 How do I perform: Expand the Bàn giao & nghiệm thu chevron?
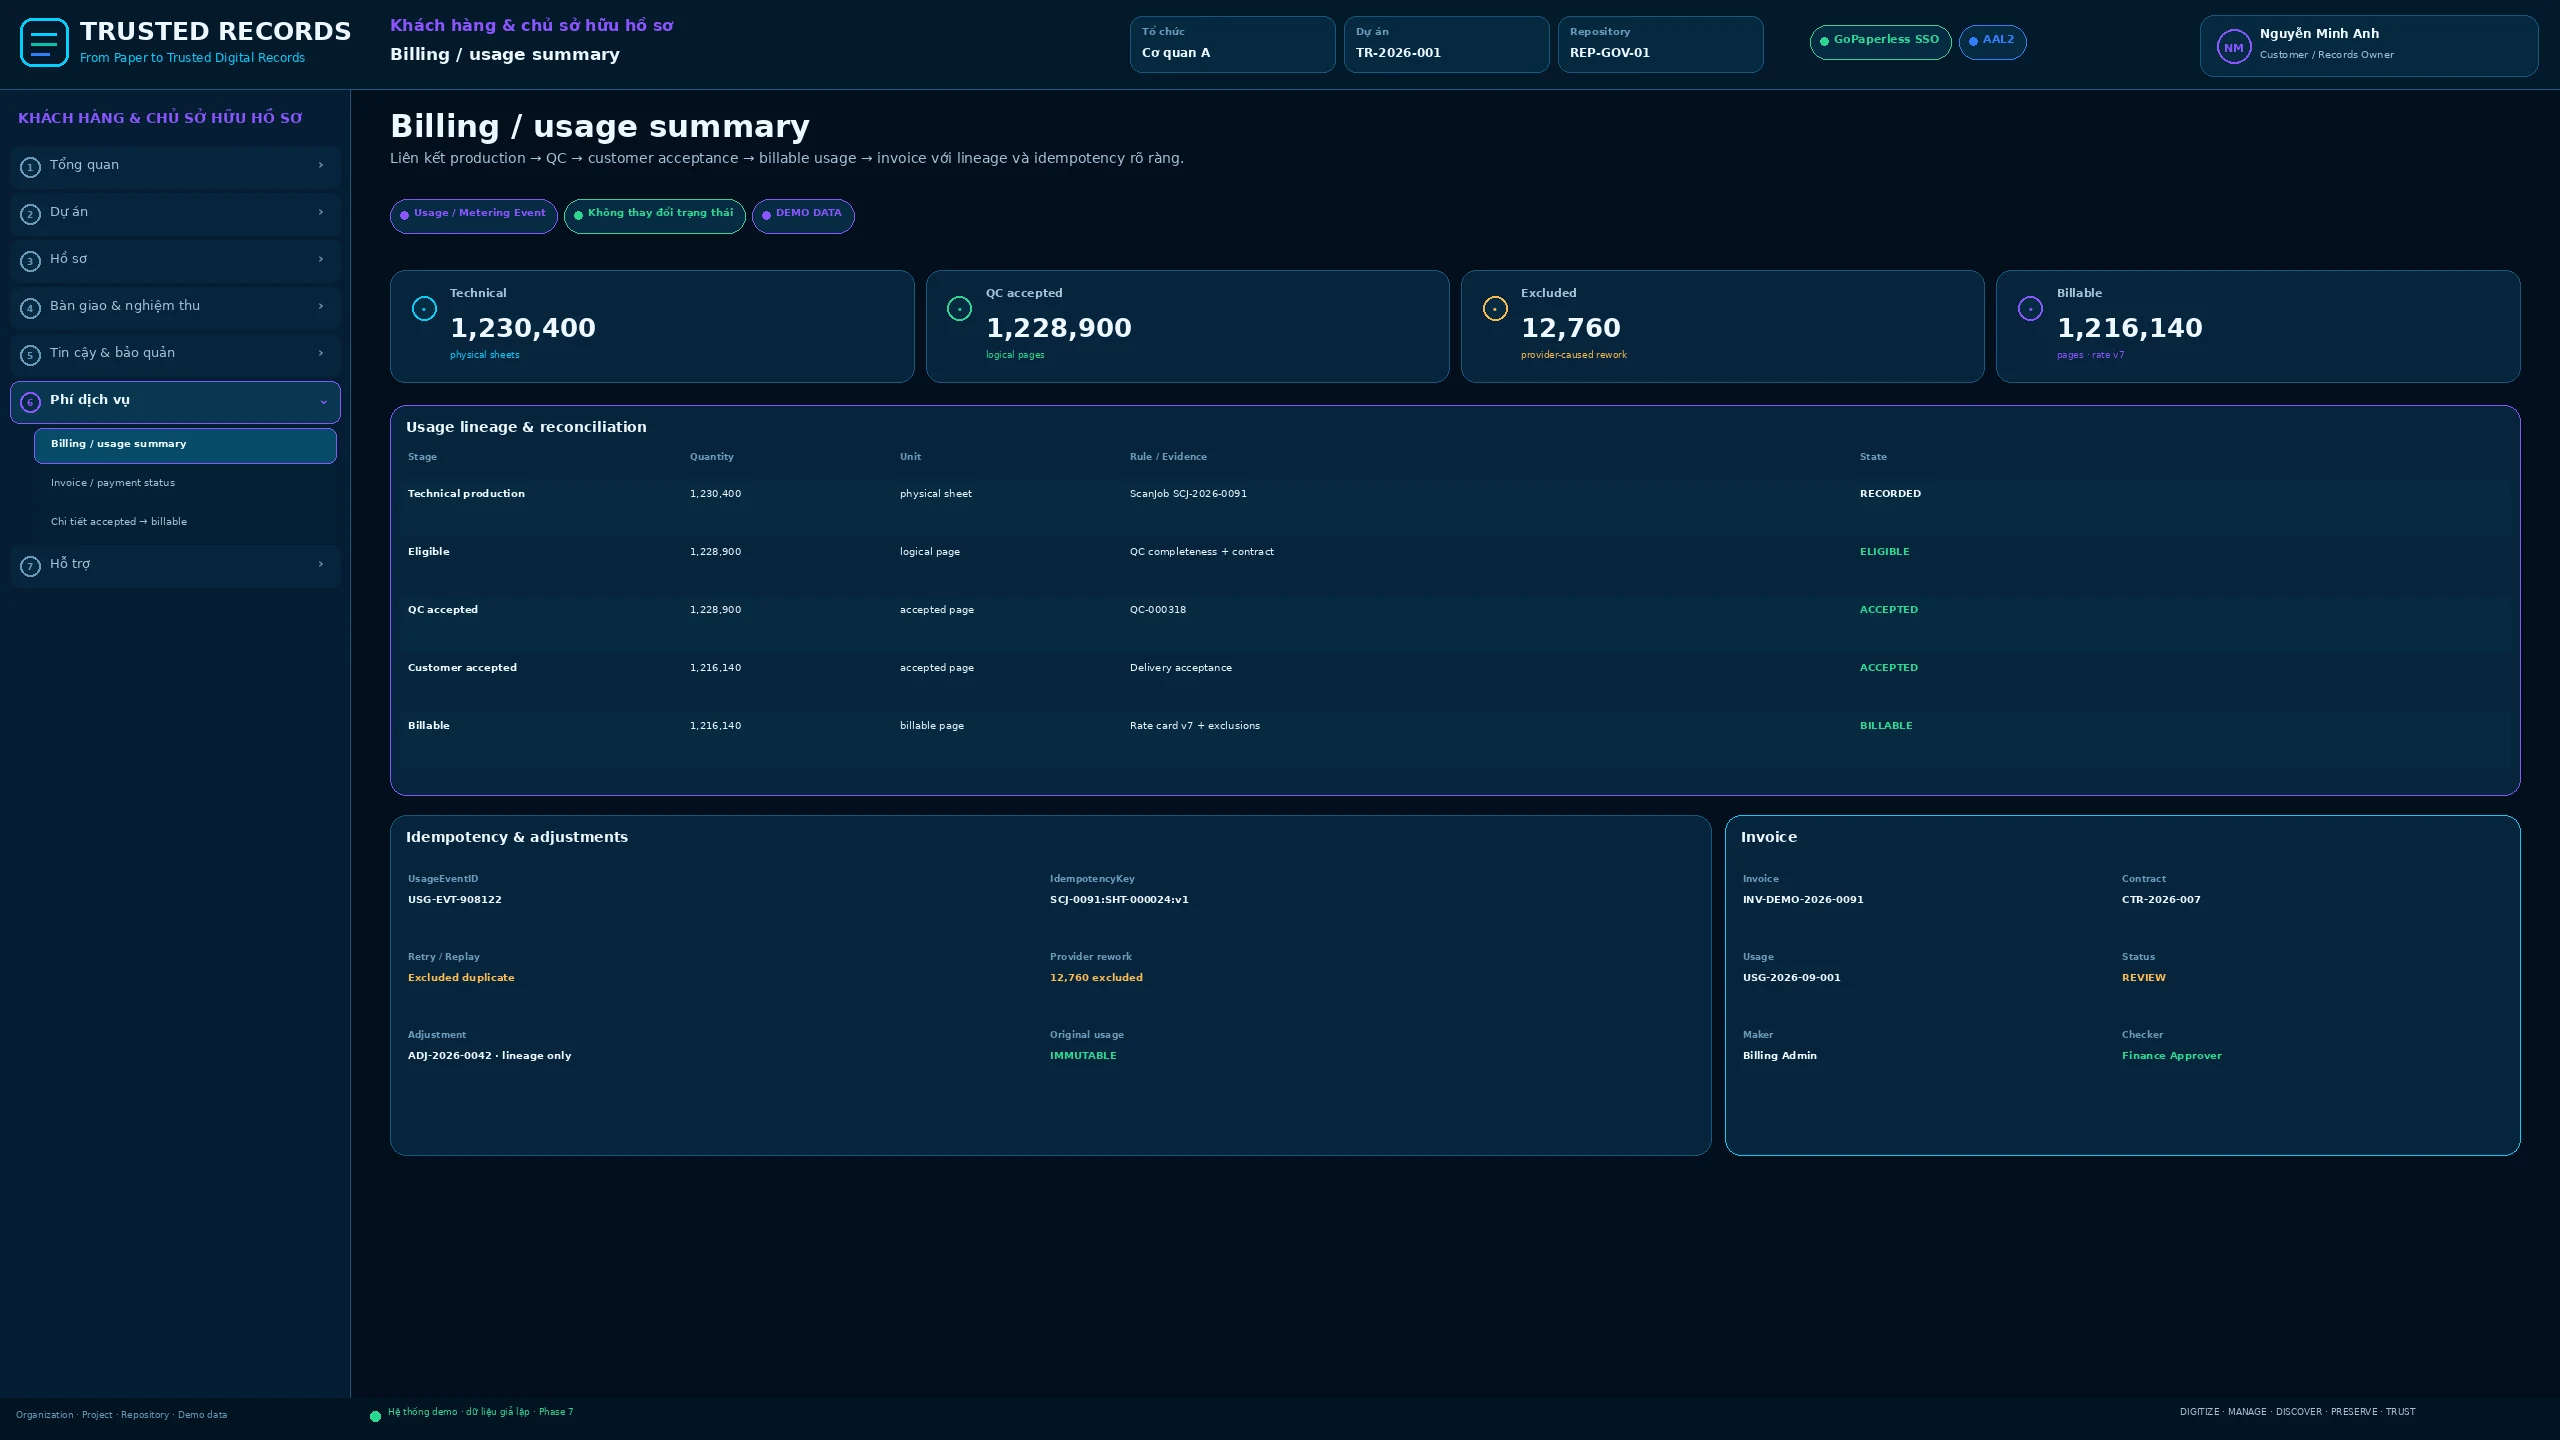pos(321,306)
